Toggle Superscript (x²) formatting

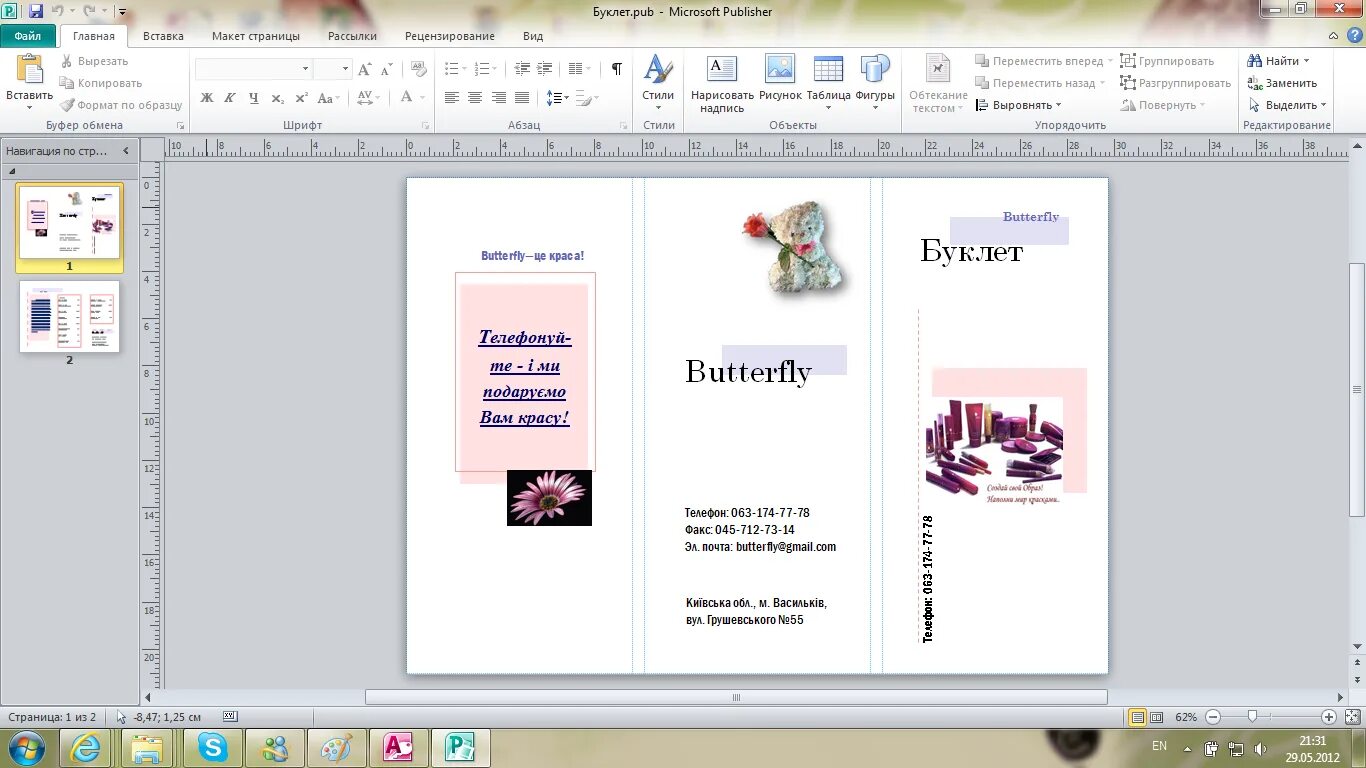(x=302, y=98)
